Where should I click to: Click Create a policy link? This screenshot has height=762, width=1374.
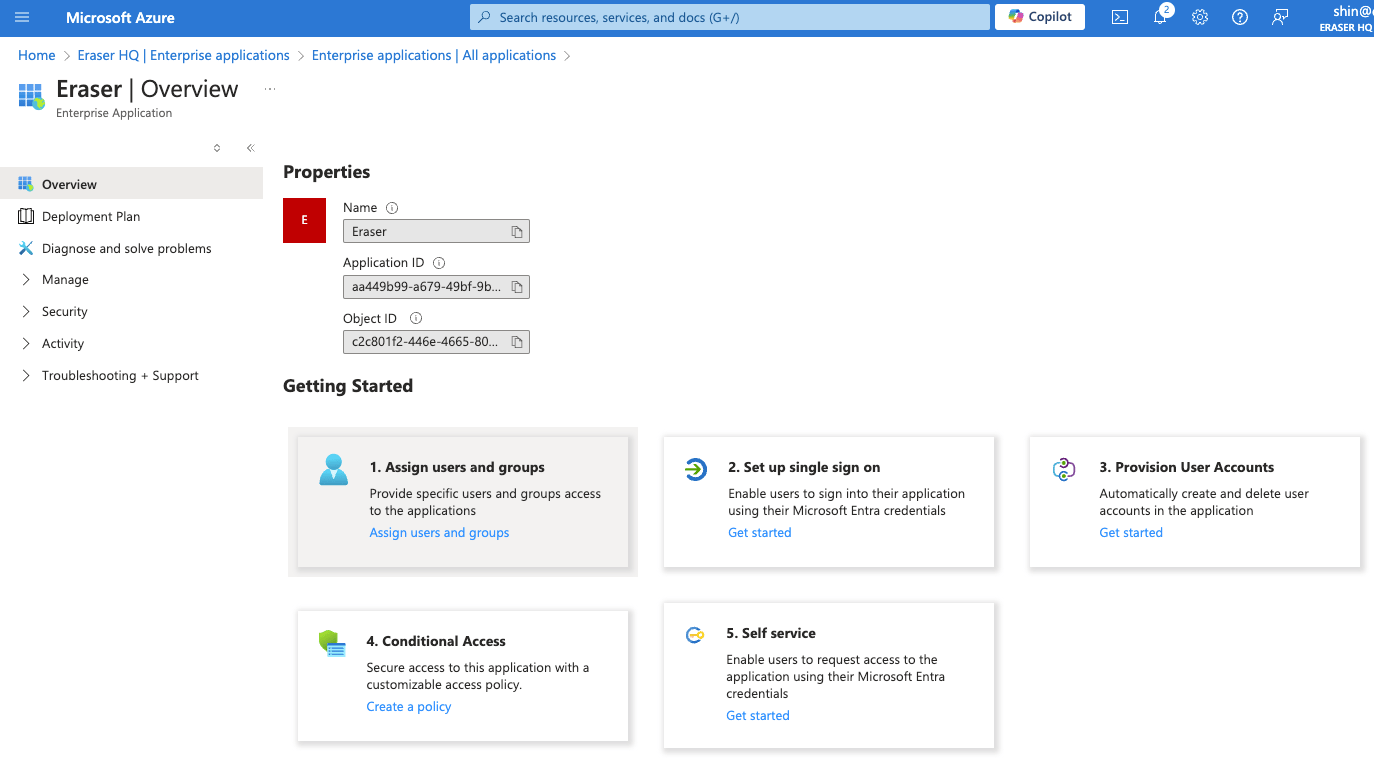tap(409, 707)
